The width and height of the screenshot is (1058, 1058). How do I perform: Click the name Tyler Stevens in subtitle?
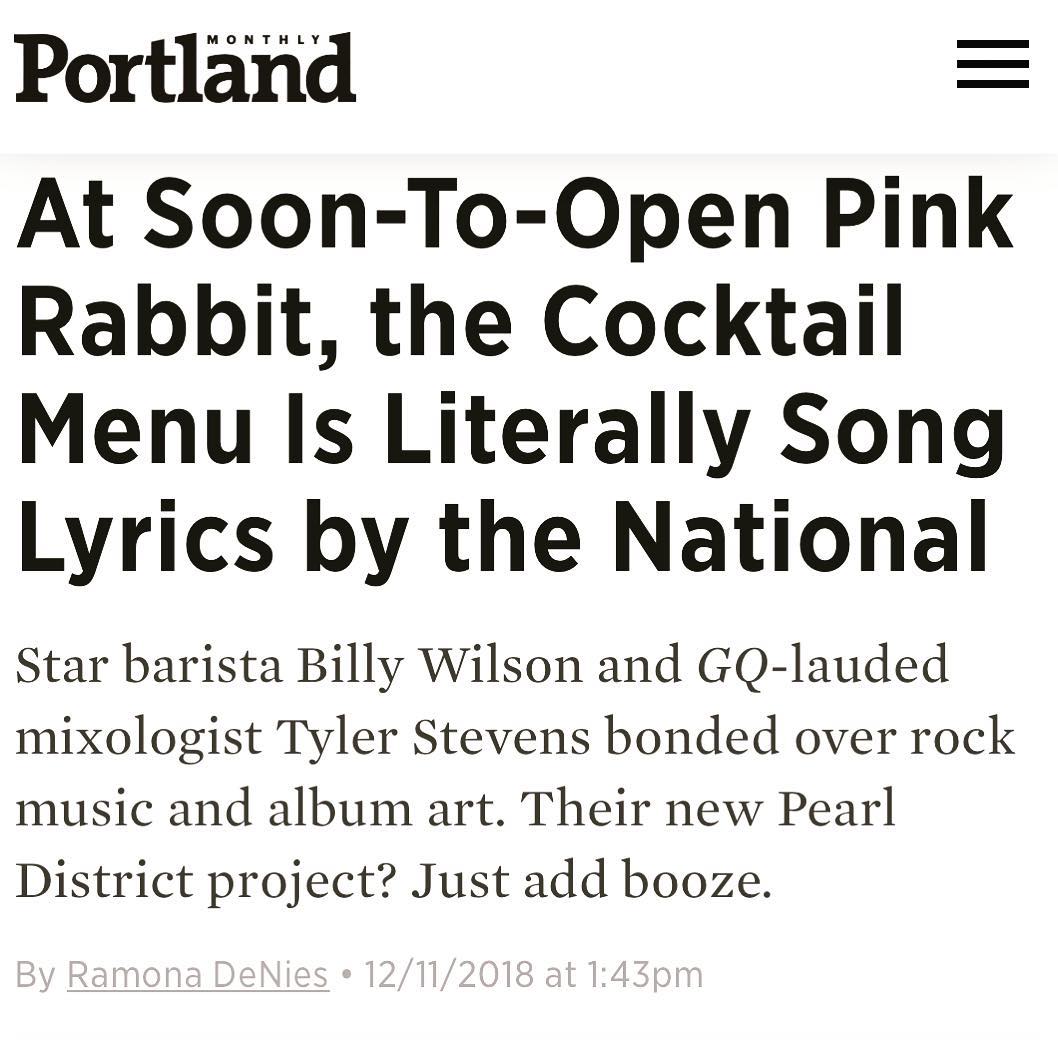click(433, 737)
